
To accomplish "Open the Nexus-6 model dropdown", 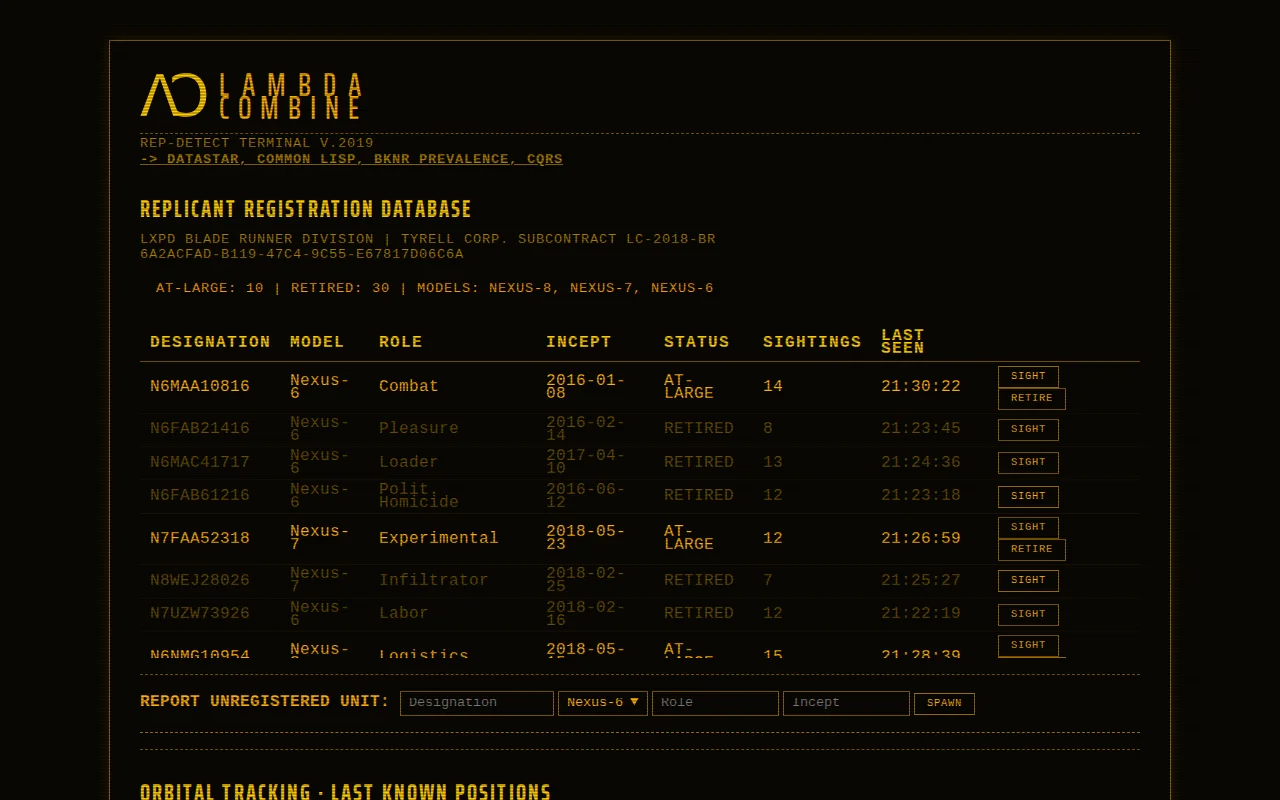I will 603,703.
